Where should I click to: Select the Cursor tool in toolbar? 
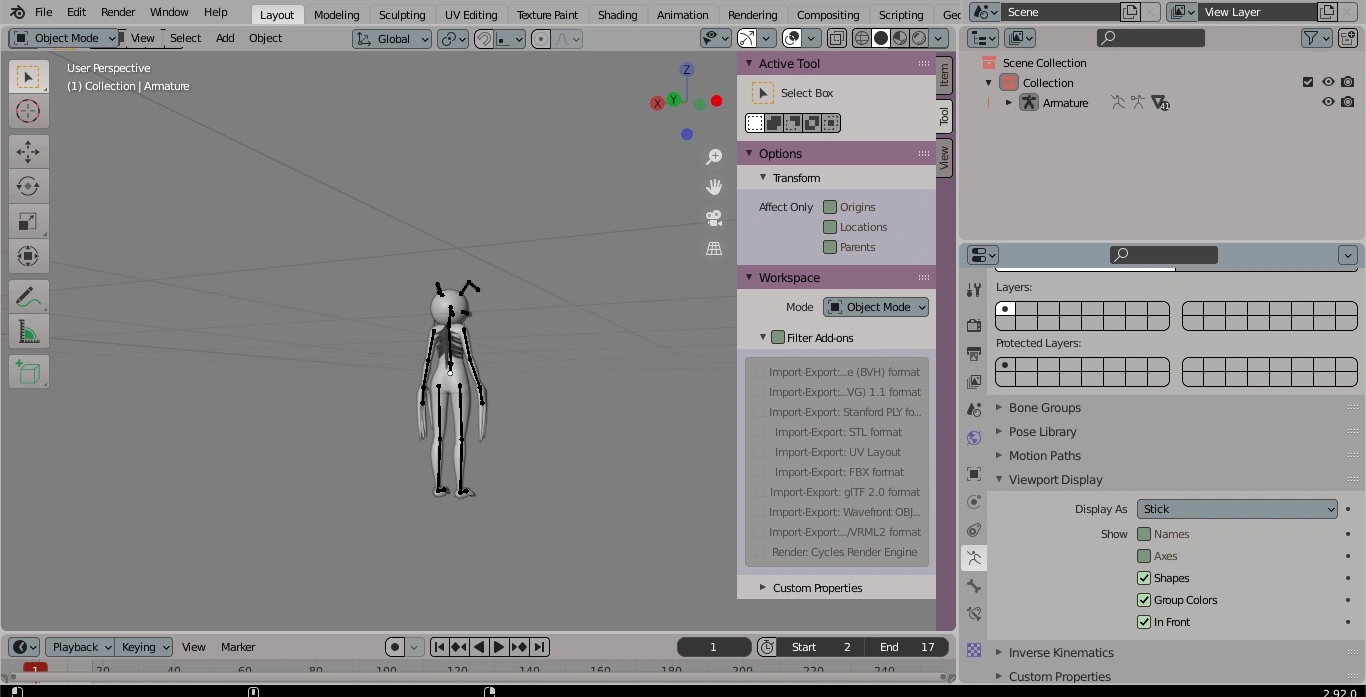(x=28, y=112)
